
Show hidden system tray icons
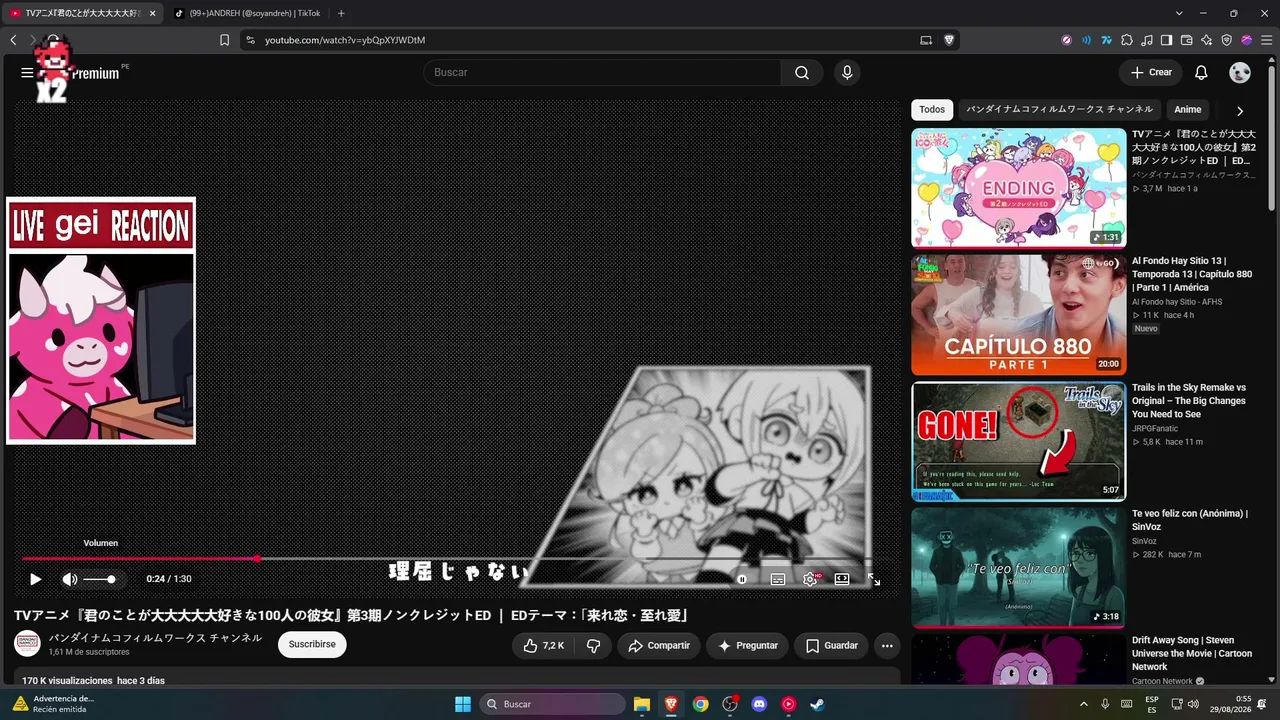point(1083,704)
